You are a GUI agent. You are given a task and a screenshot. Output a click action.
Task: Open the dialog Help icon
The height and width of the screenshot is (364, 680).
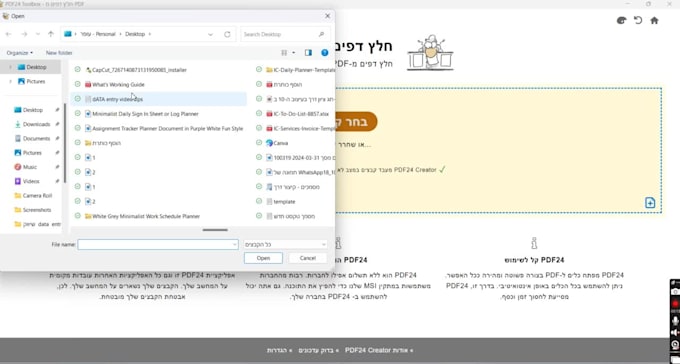click(324, 53)
